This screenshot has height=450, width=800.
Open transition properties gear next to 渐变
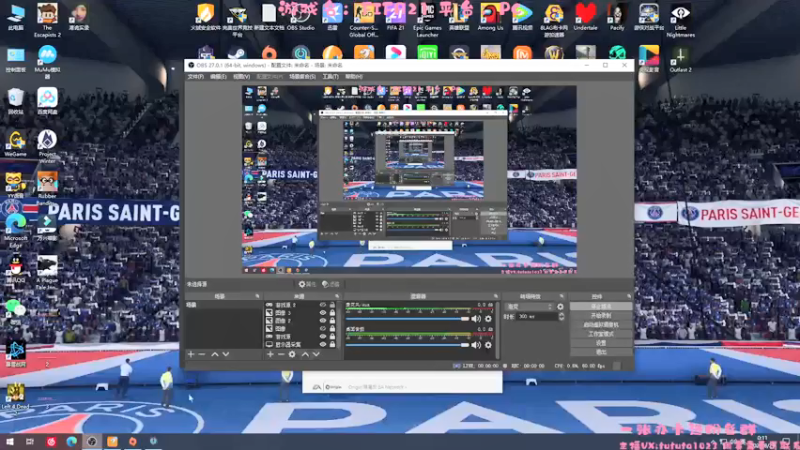click(x=560, y=307)
